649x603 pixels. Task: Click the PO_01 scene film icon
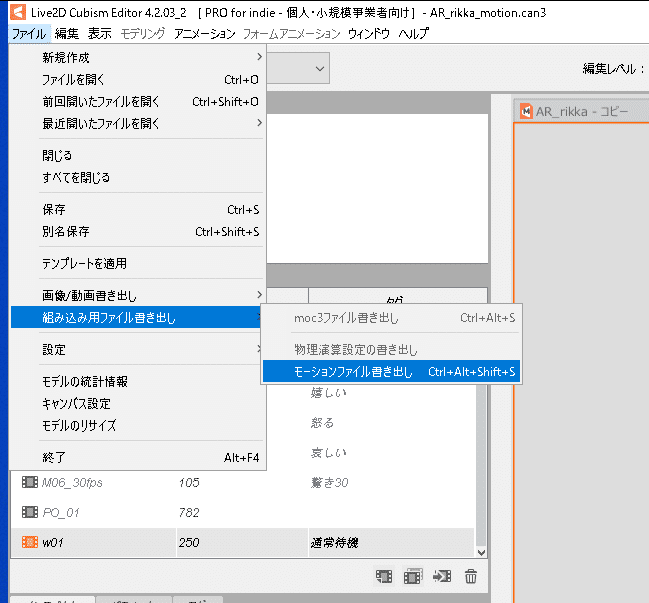tap(30, 512)
